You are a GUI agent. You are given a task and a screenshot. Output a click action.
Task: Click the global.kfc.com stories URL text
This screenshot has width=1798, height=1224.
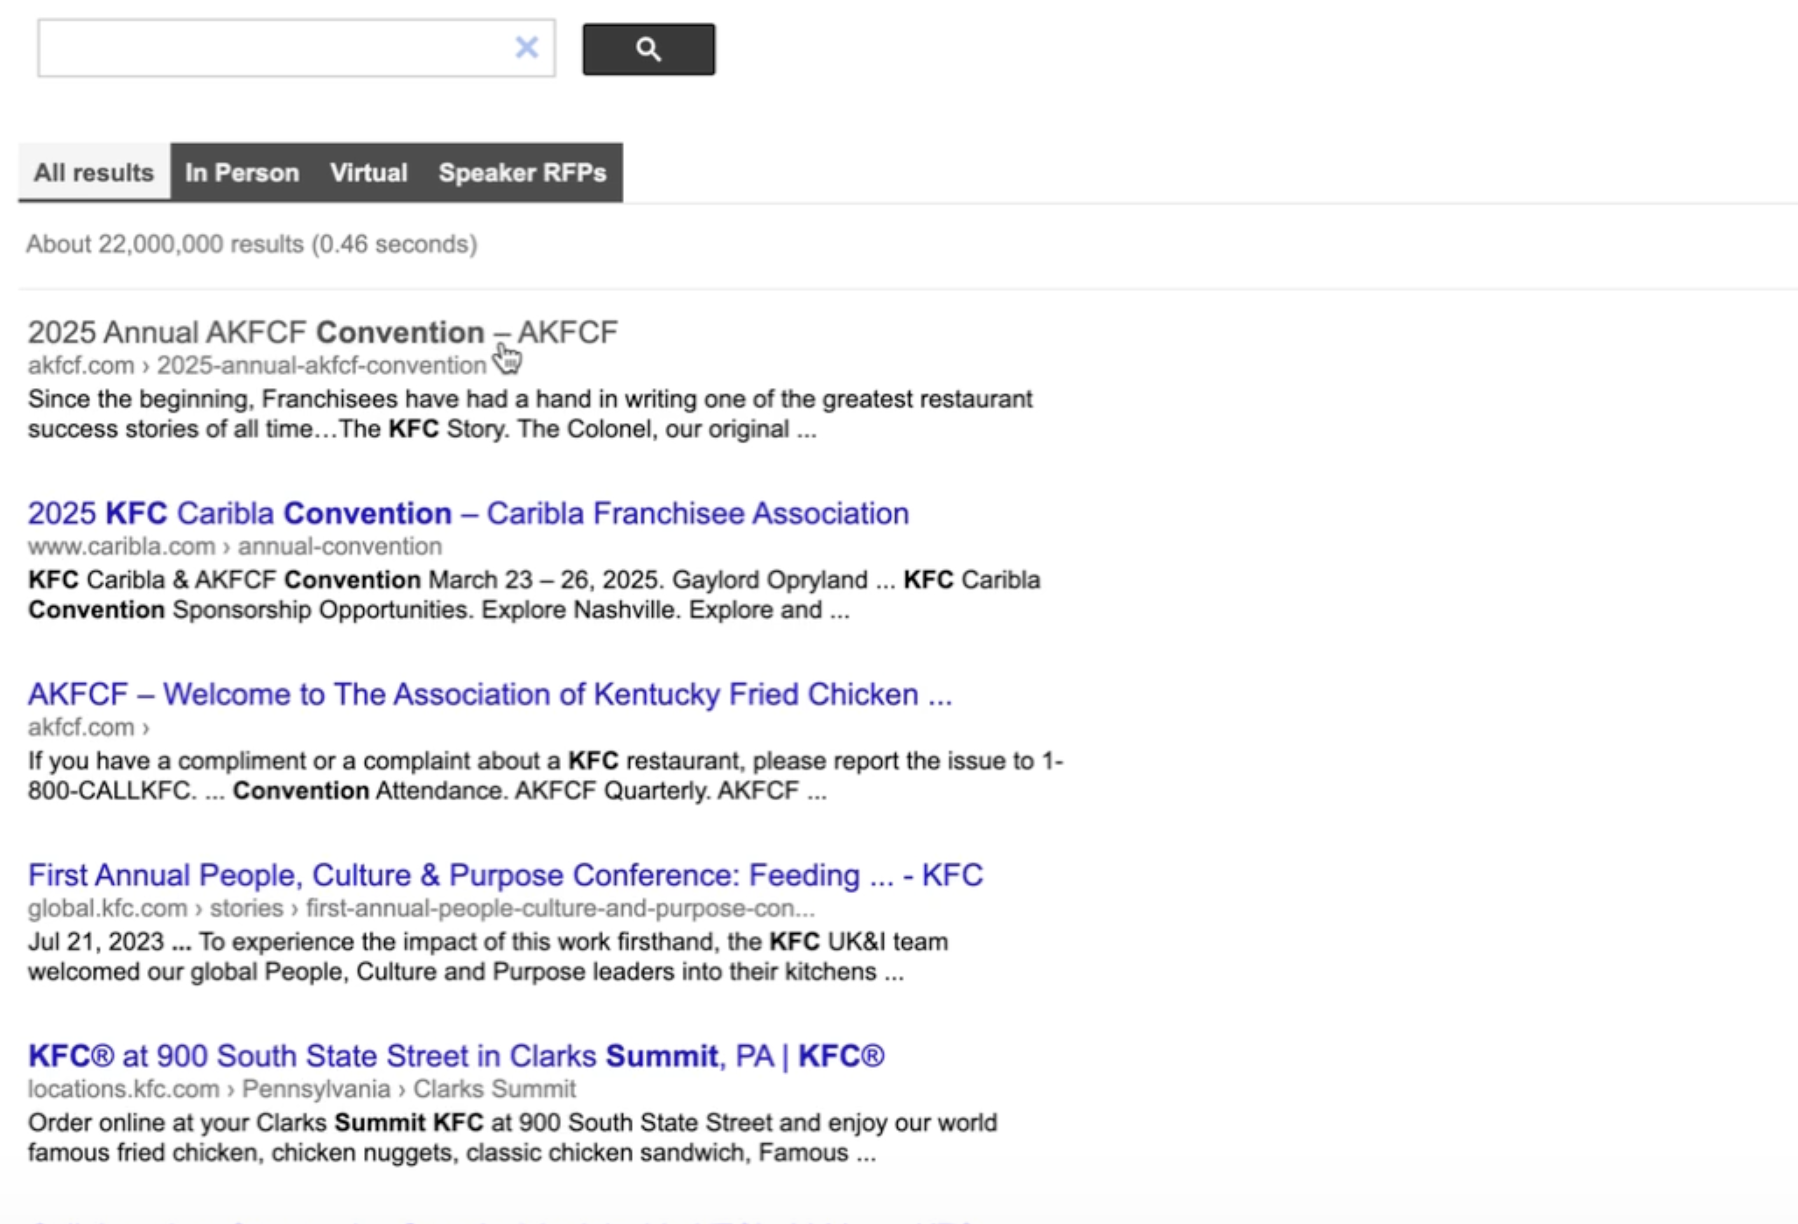421,908
